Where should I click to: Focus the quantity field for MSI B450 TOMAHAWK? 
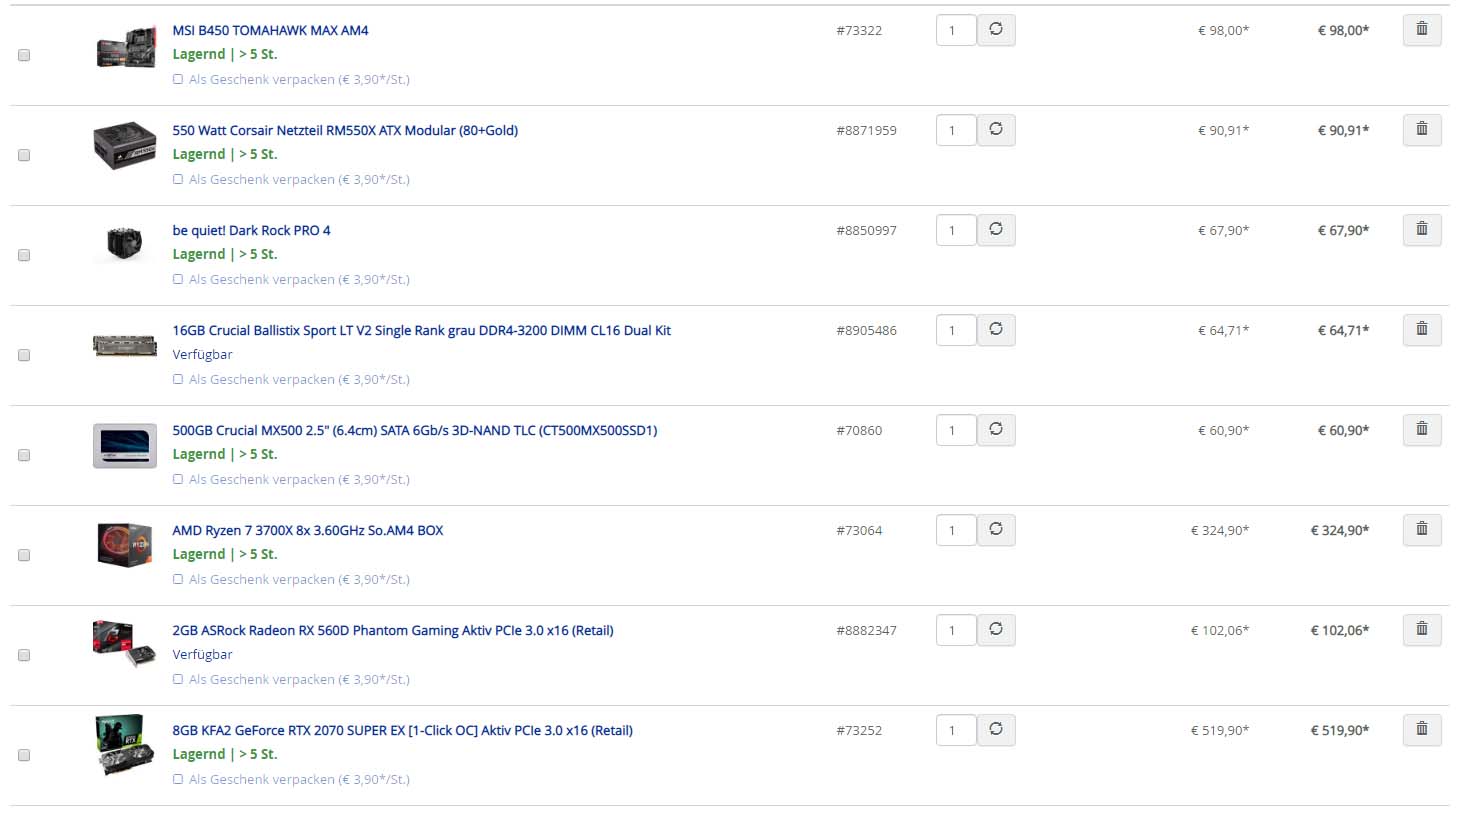pyautogui.click(x=956, y=30)
